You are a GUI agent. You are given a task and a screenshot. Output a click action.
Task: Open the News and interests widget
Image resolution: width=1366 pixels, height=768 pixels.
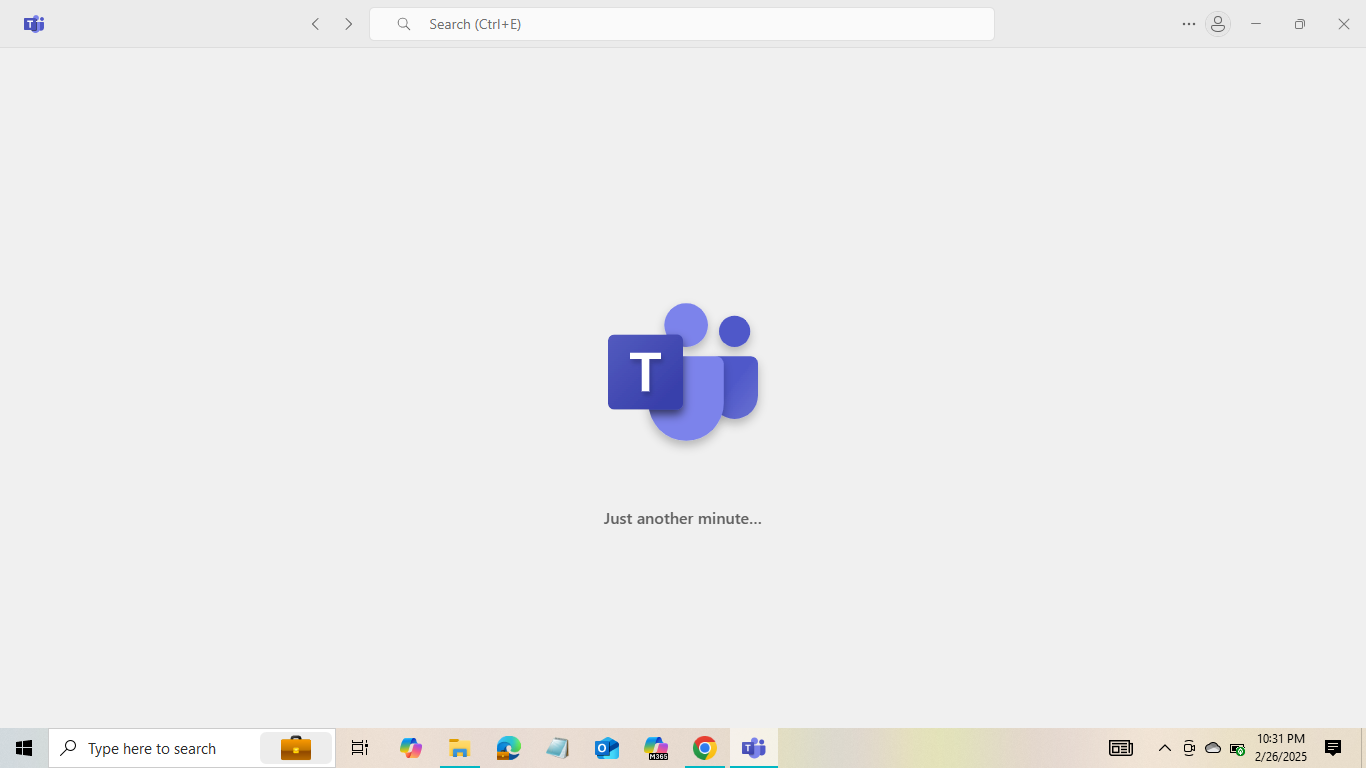pos(1120,748)
